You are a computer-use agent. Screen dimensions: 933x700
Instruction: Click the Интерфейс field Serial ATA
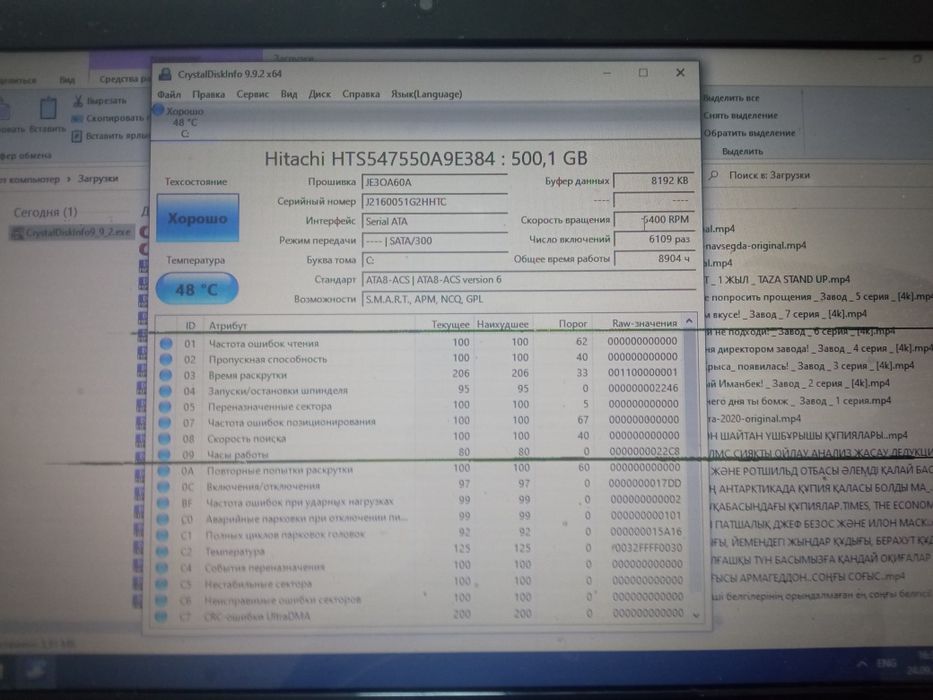tap(434, 221)
